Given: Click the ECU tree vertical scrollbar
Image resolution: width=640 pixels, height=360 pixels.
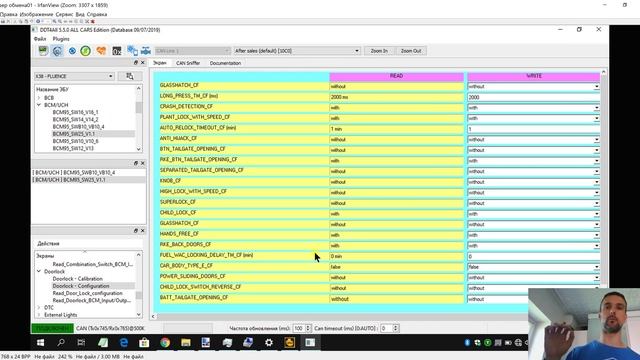Looking at the screenshot, I should (x=139, y=118).
